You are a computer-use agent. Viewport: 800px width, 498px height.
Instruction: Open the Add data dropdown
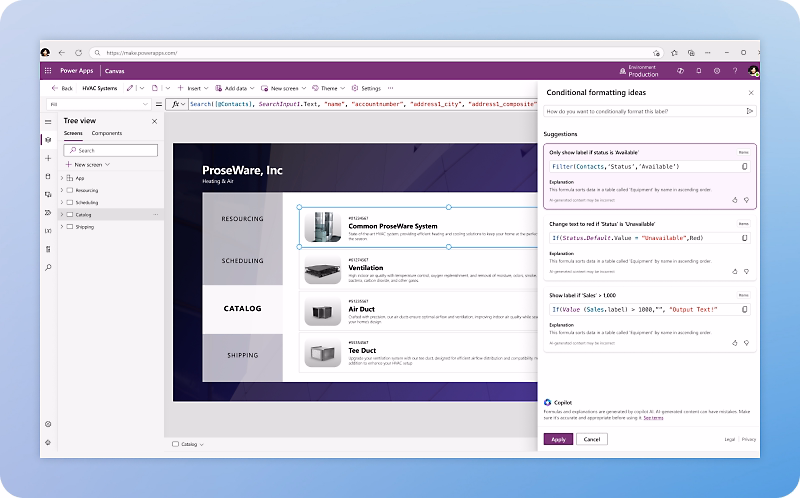pos(235,88)
